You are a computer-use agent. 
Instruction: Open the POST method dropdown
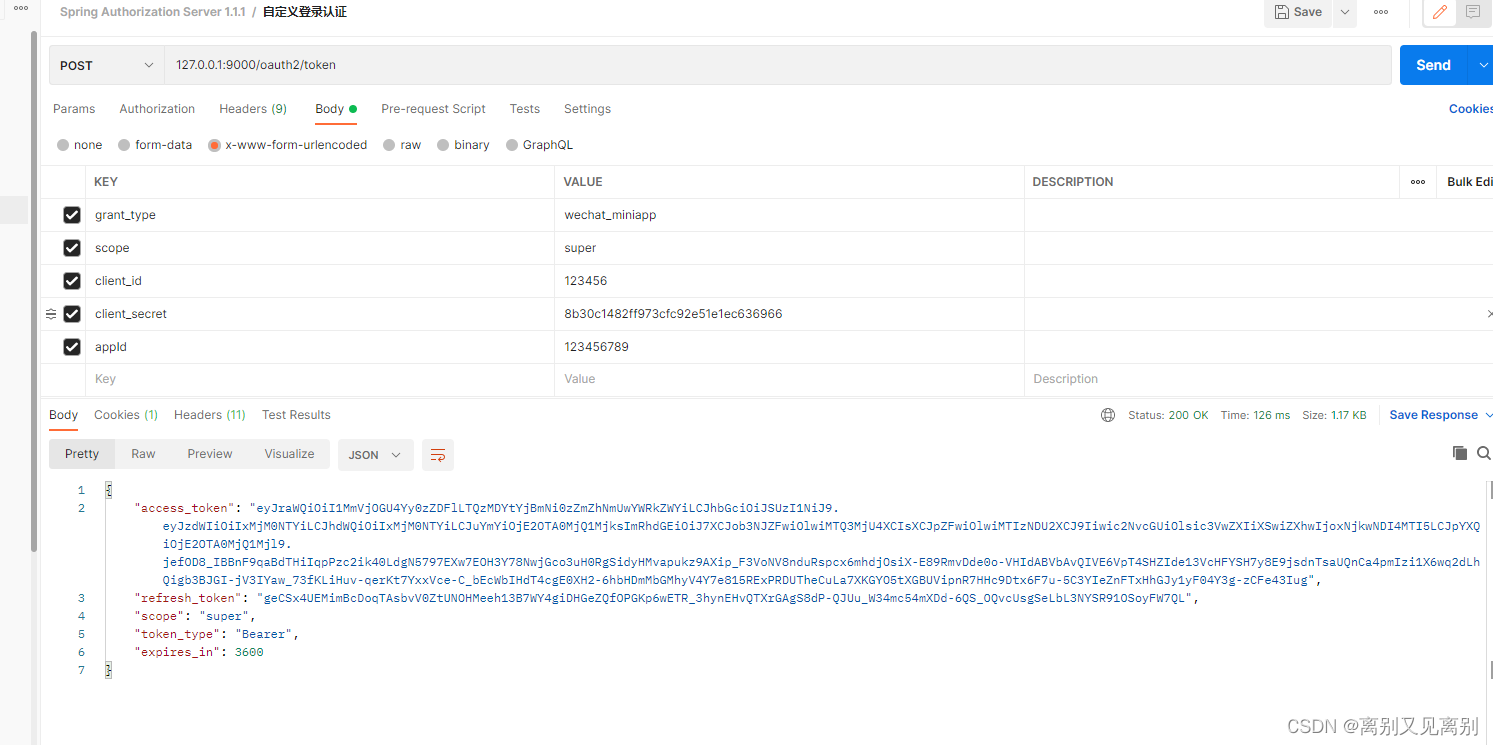click(x=107, y=65)
